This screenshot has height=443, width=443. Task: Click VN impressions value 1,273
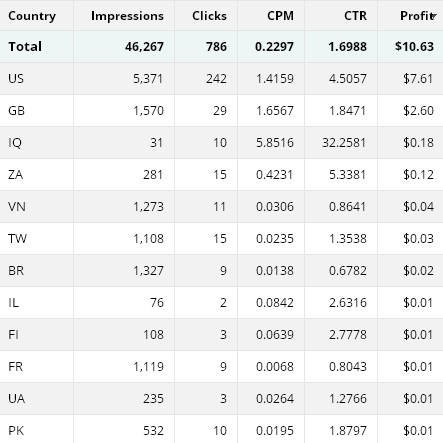[148, 207]
